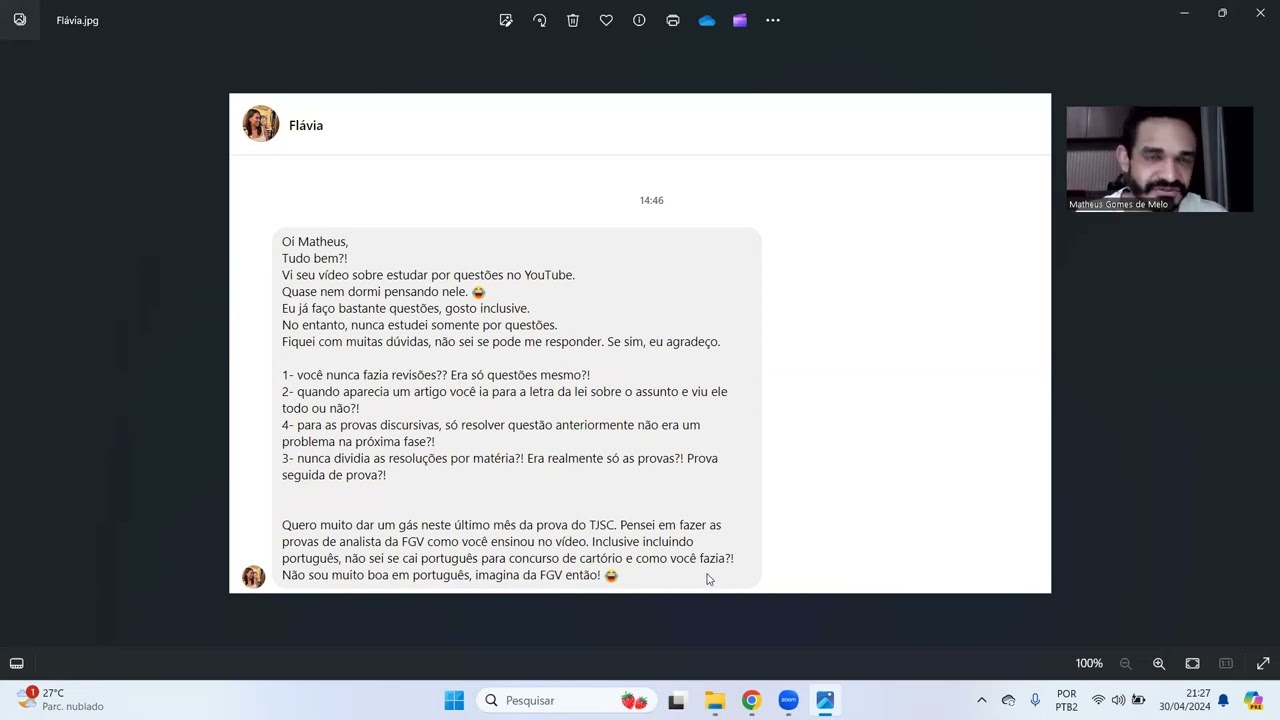Open Task View on the taskbar

tap(677, 700)
